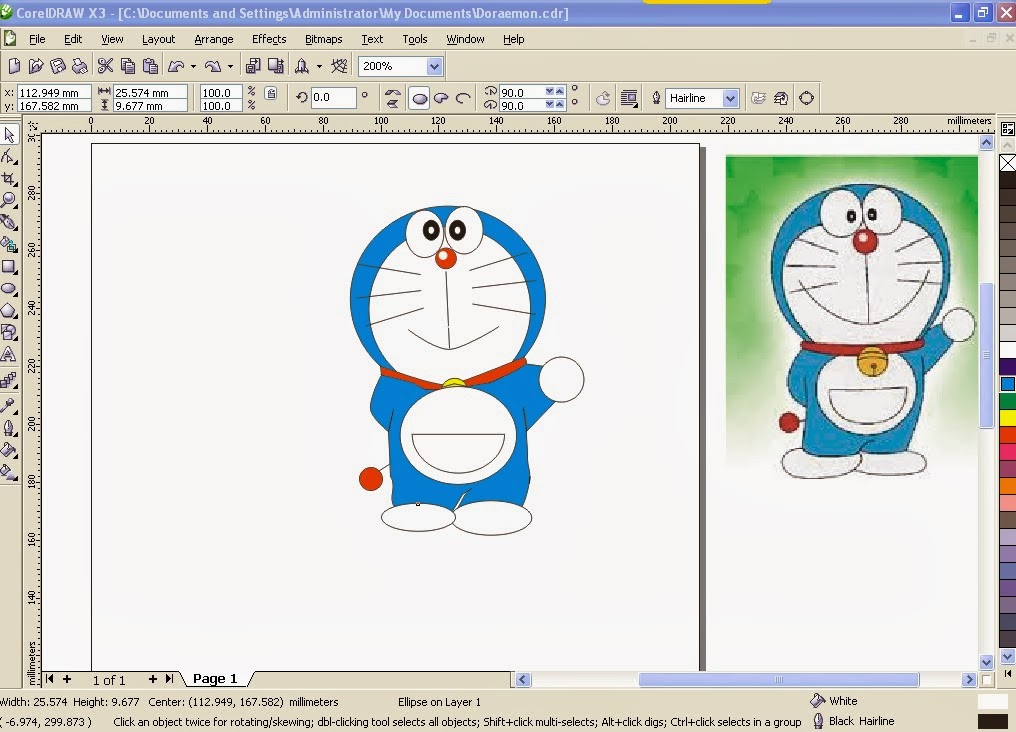Toggle the Arc shape mode button
1016x732 pixels.
tap(463, 98)
